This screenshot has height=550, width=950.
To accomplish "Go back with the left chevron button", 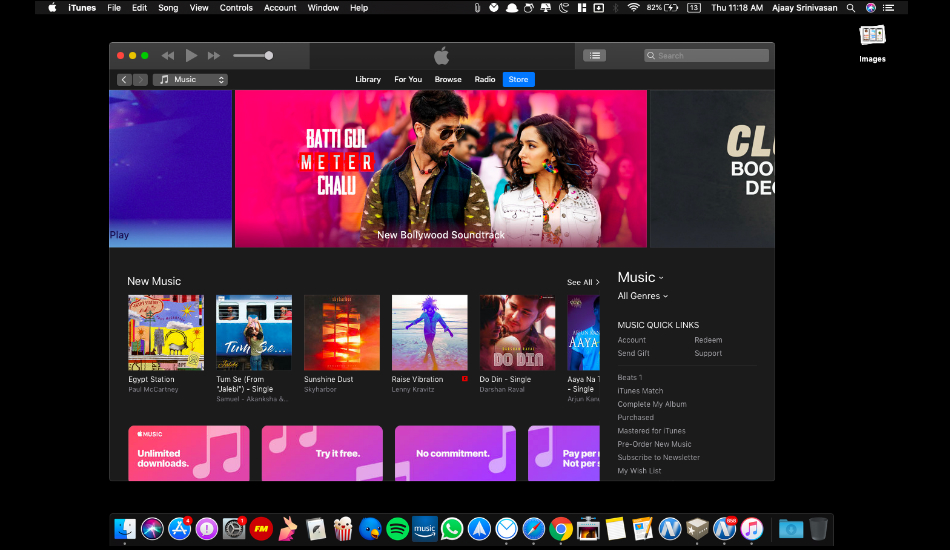I will [124, 79].
